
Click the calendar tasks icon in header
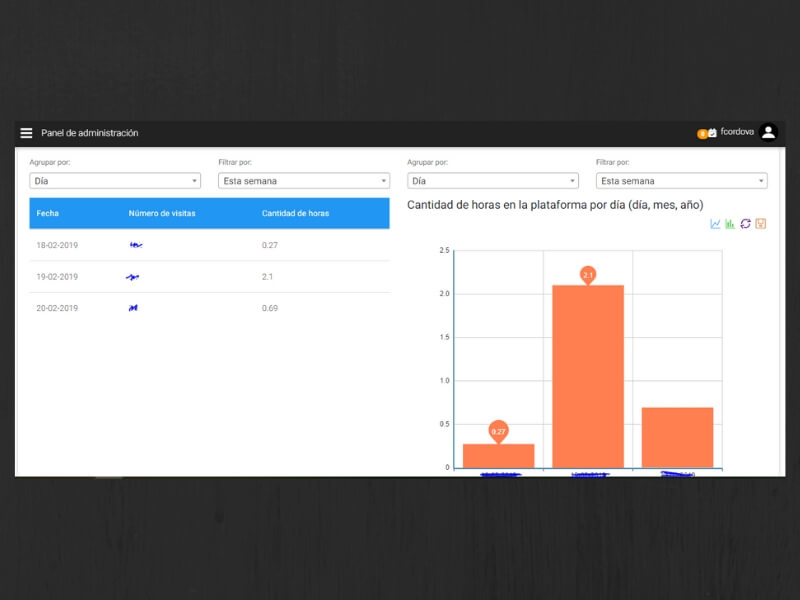713,133
